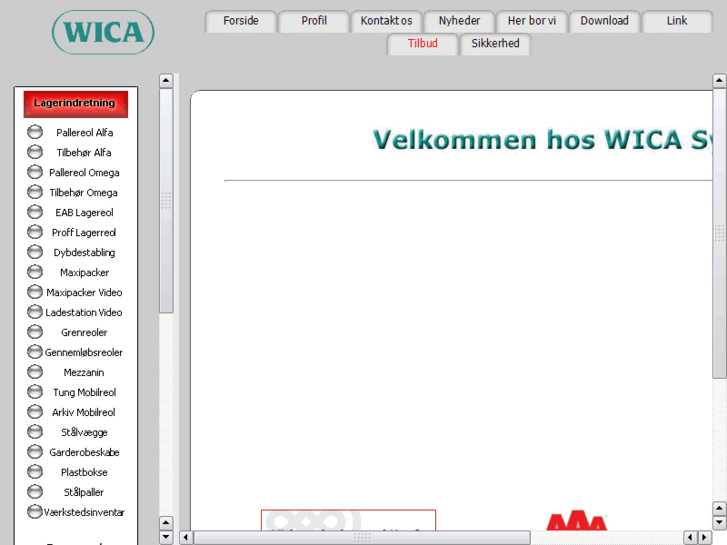
Task: Open the Maxipacker Video link
Action: click(84, 292)
